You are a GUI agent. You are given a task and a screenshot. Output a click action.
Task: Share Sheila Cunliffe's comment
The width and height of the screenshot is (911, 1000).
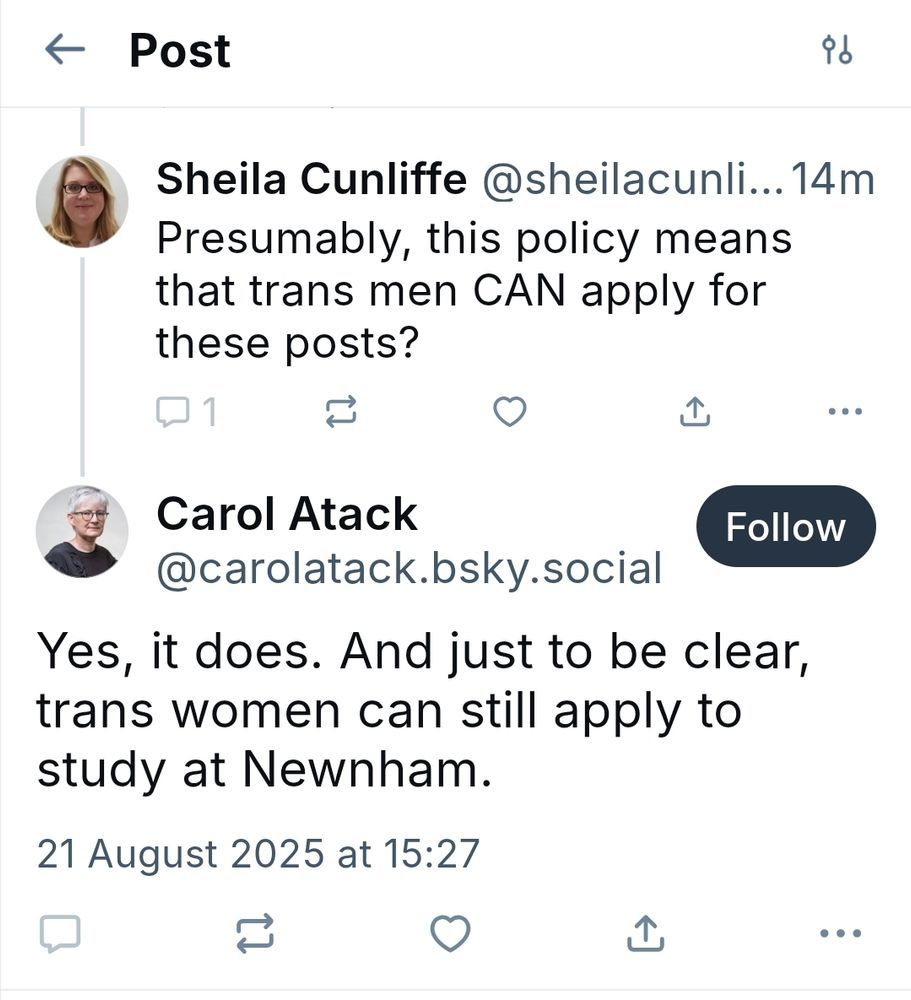[694, 412]
